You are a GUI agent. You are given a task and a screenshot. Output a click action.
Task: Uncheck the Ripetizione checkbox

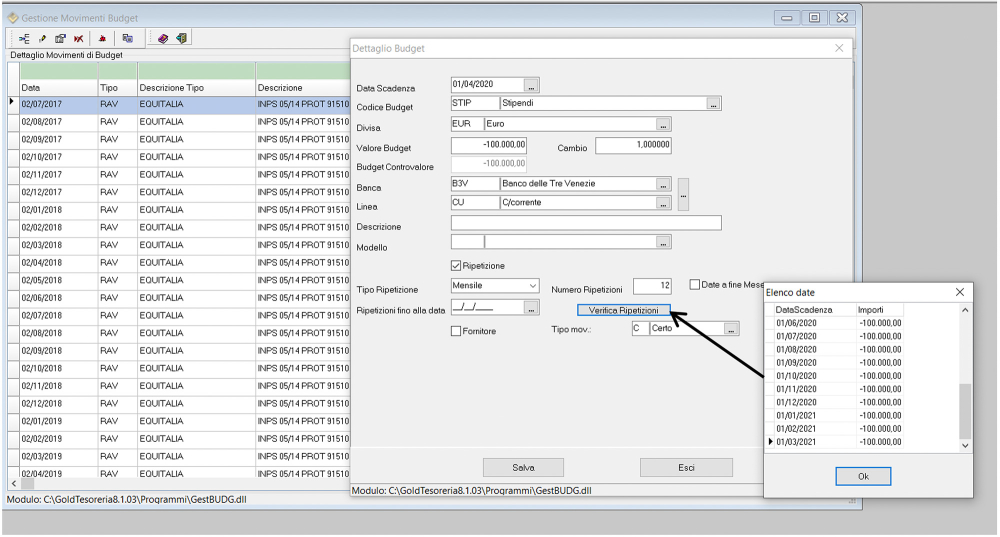(456, 266)
